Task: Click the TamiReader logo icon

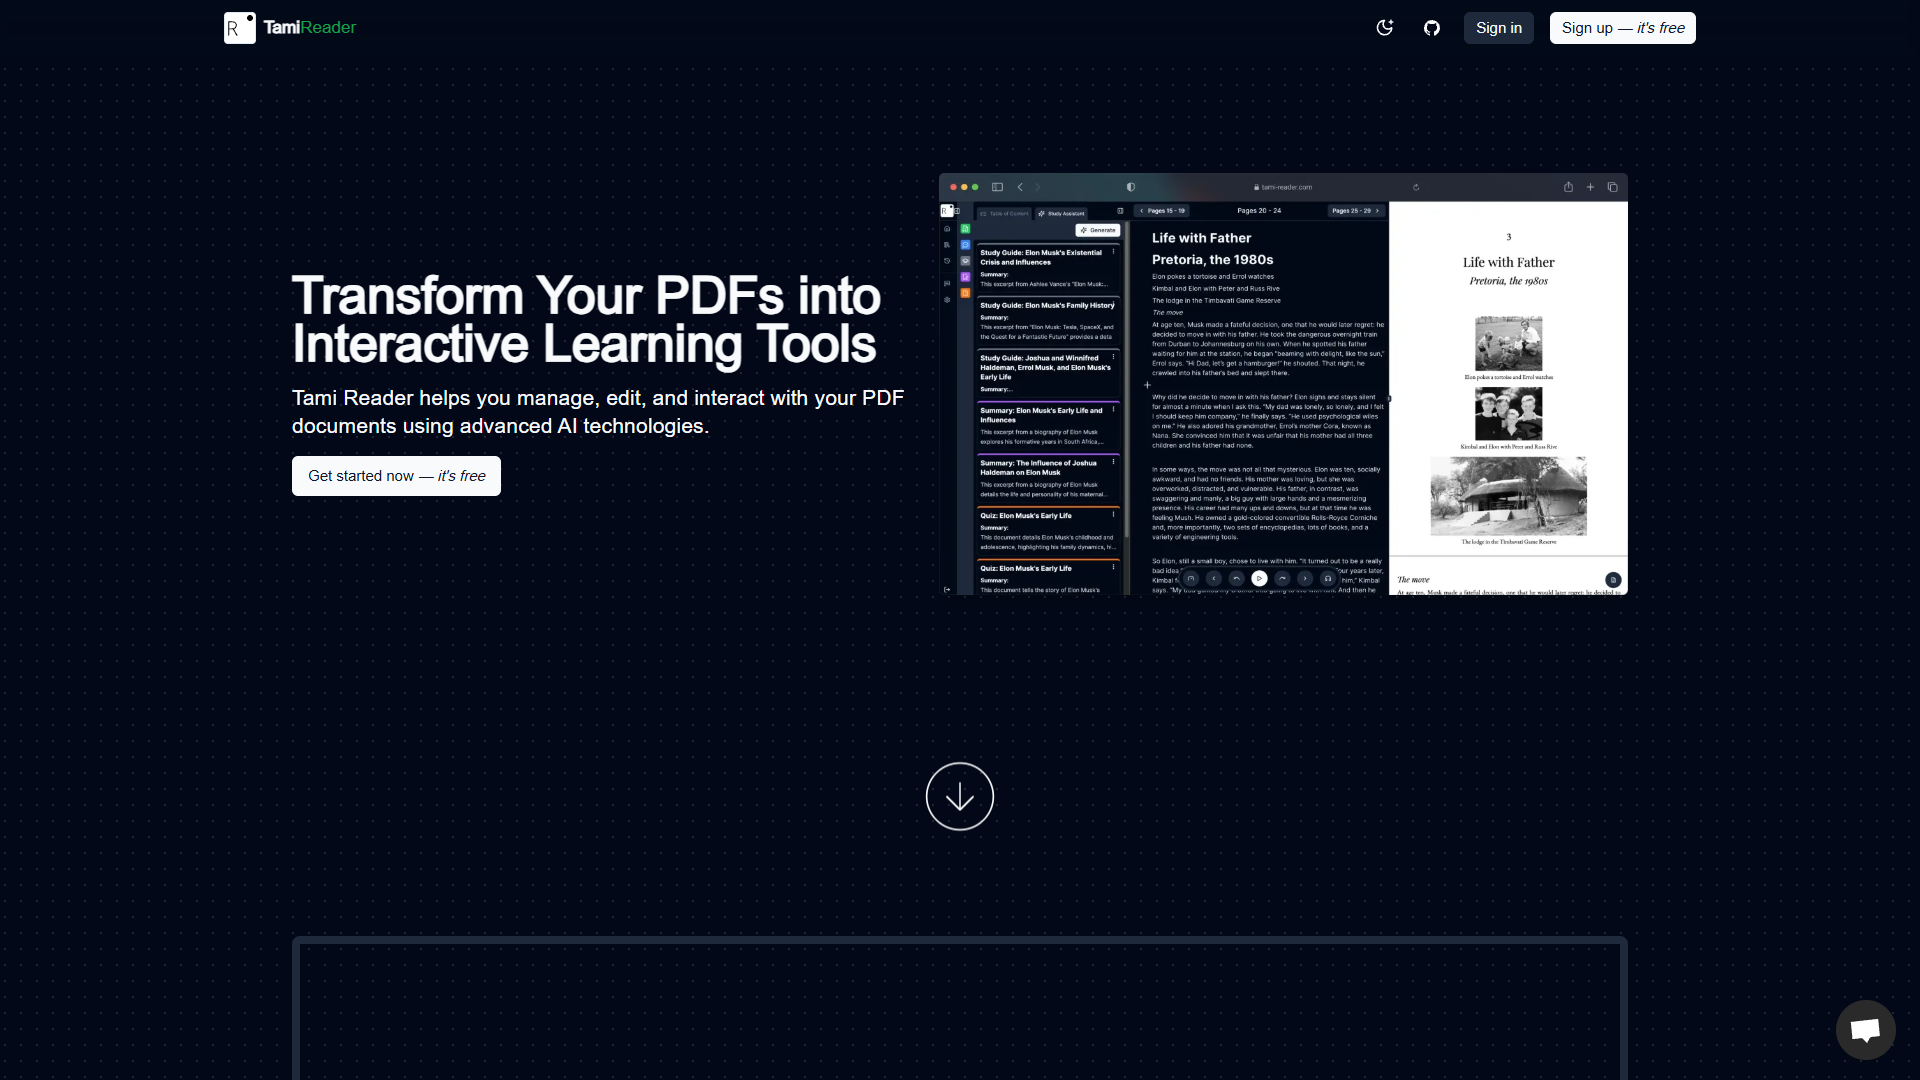Action: [240, 28]
